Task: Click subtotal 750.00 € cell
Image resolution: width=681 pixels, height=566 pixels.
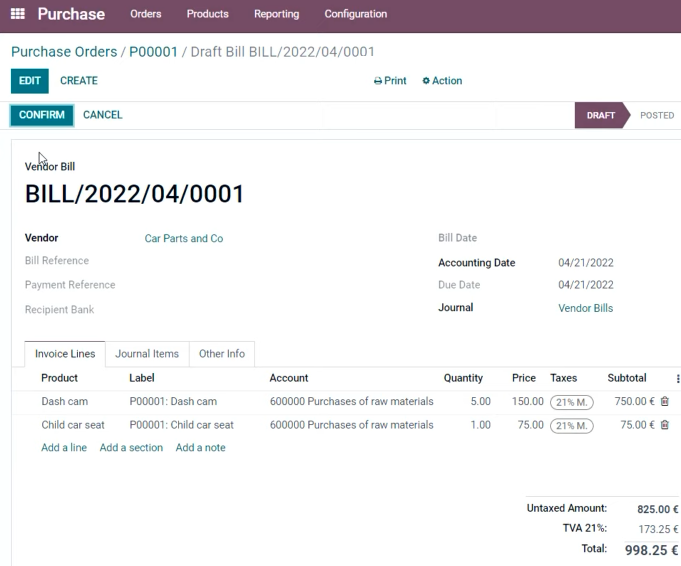Action: [x=634, y=401]
